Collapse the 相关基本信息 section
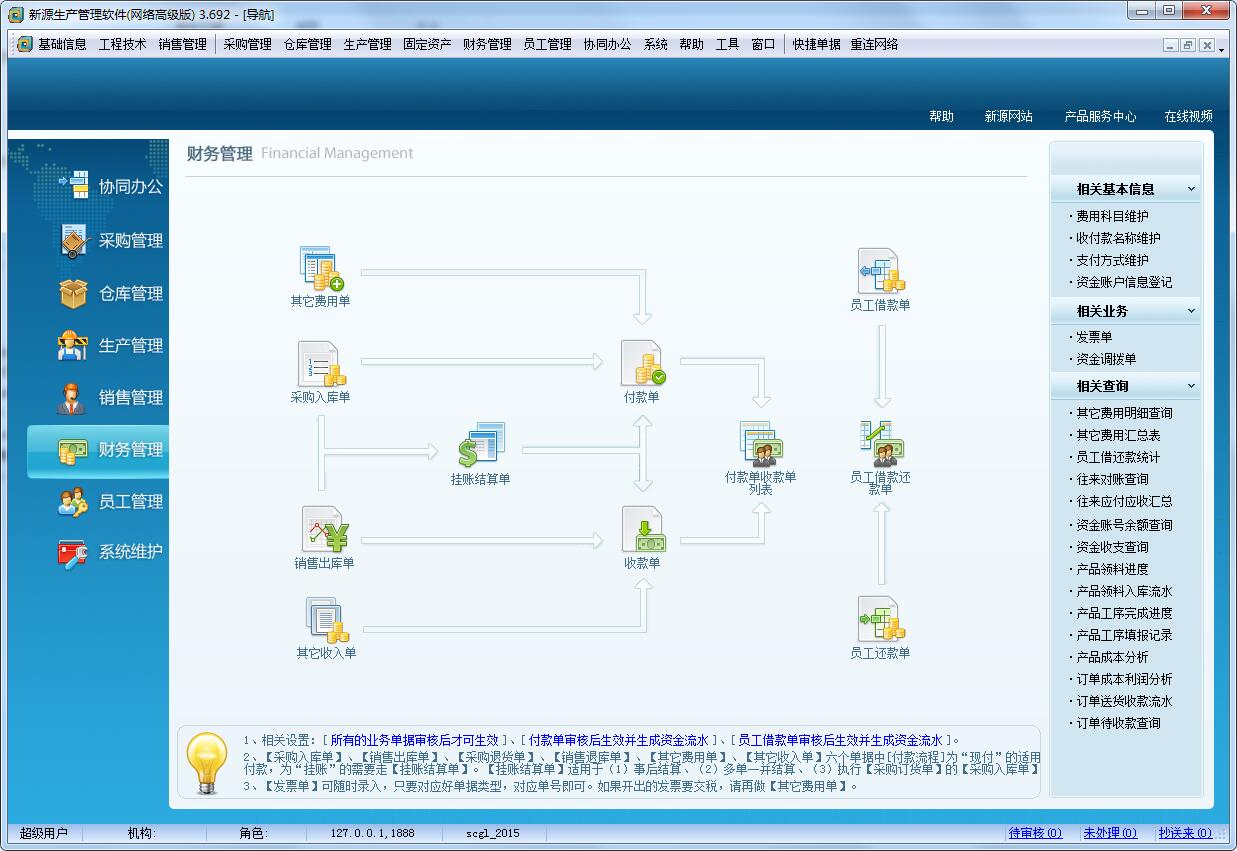The image size is (1237, 851). pos(1190,189)
